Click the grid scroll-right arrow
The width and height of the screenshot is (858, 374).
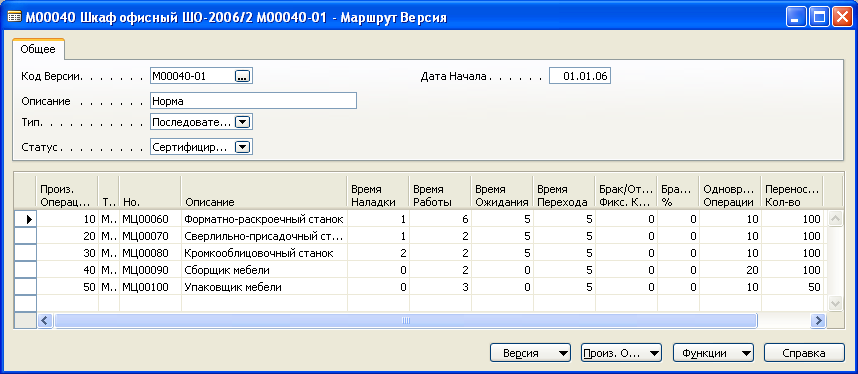(x=818, y=320)
